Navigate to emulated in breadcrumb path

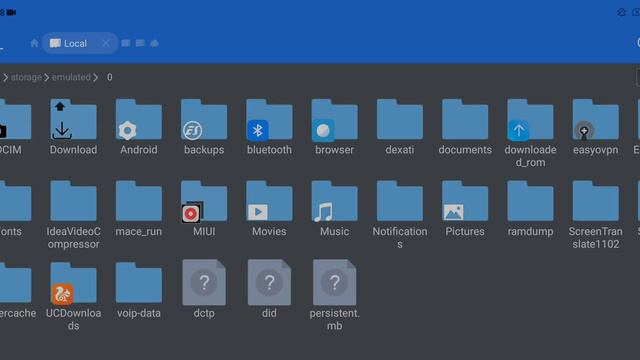71,77
